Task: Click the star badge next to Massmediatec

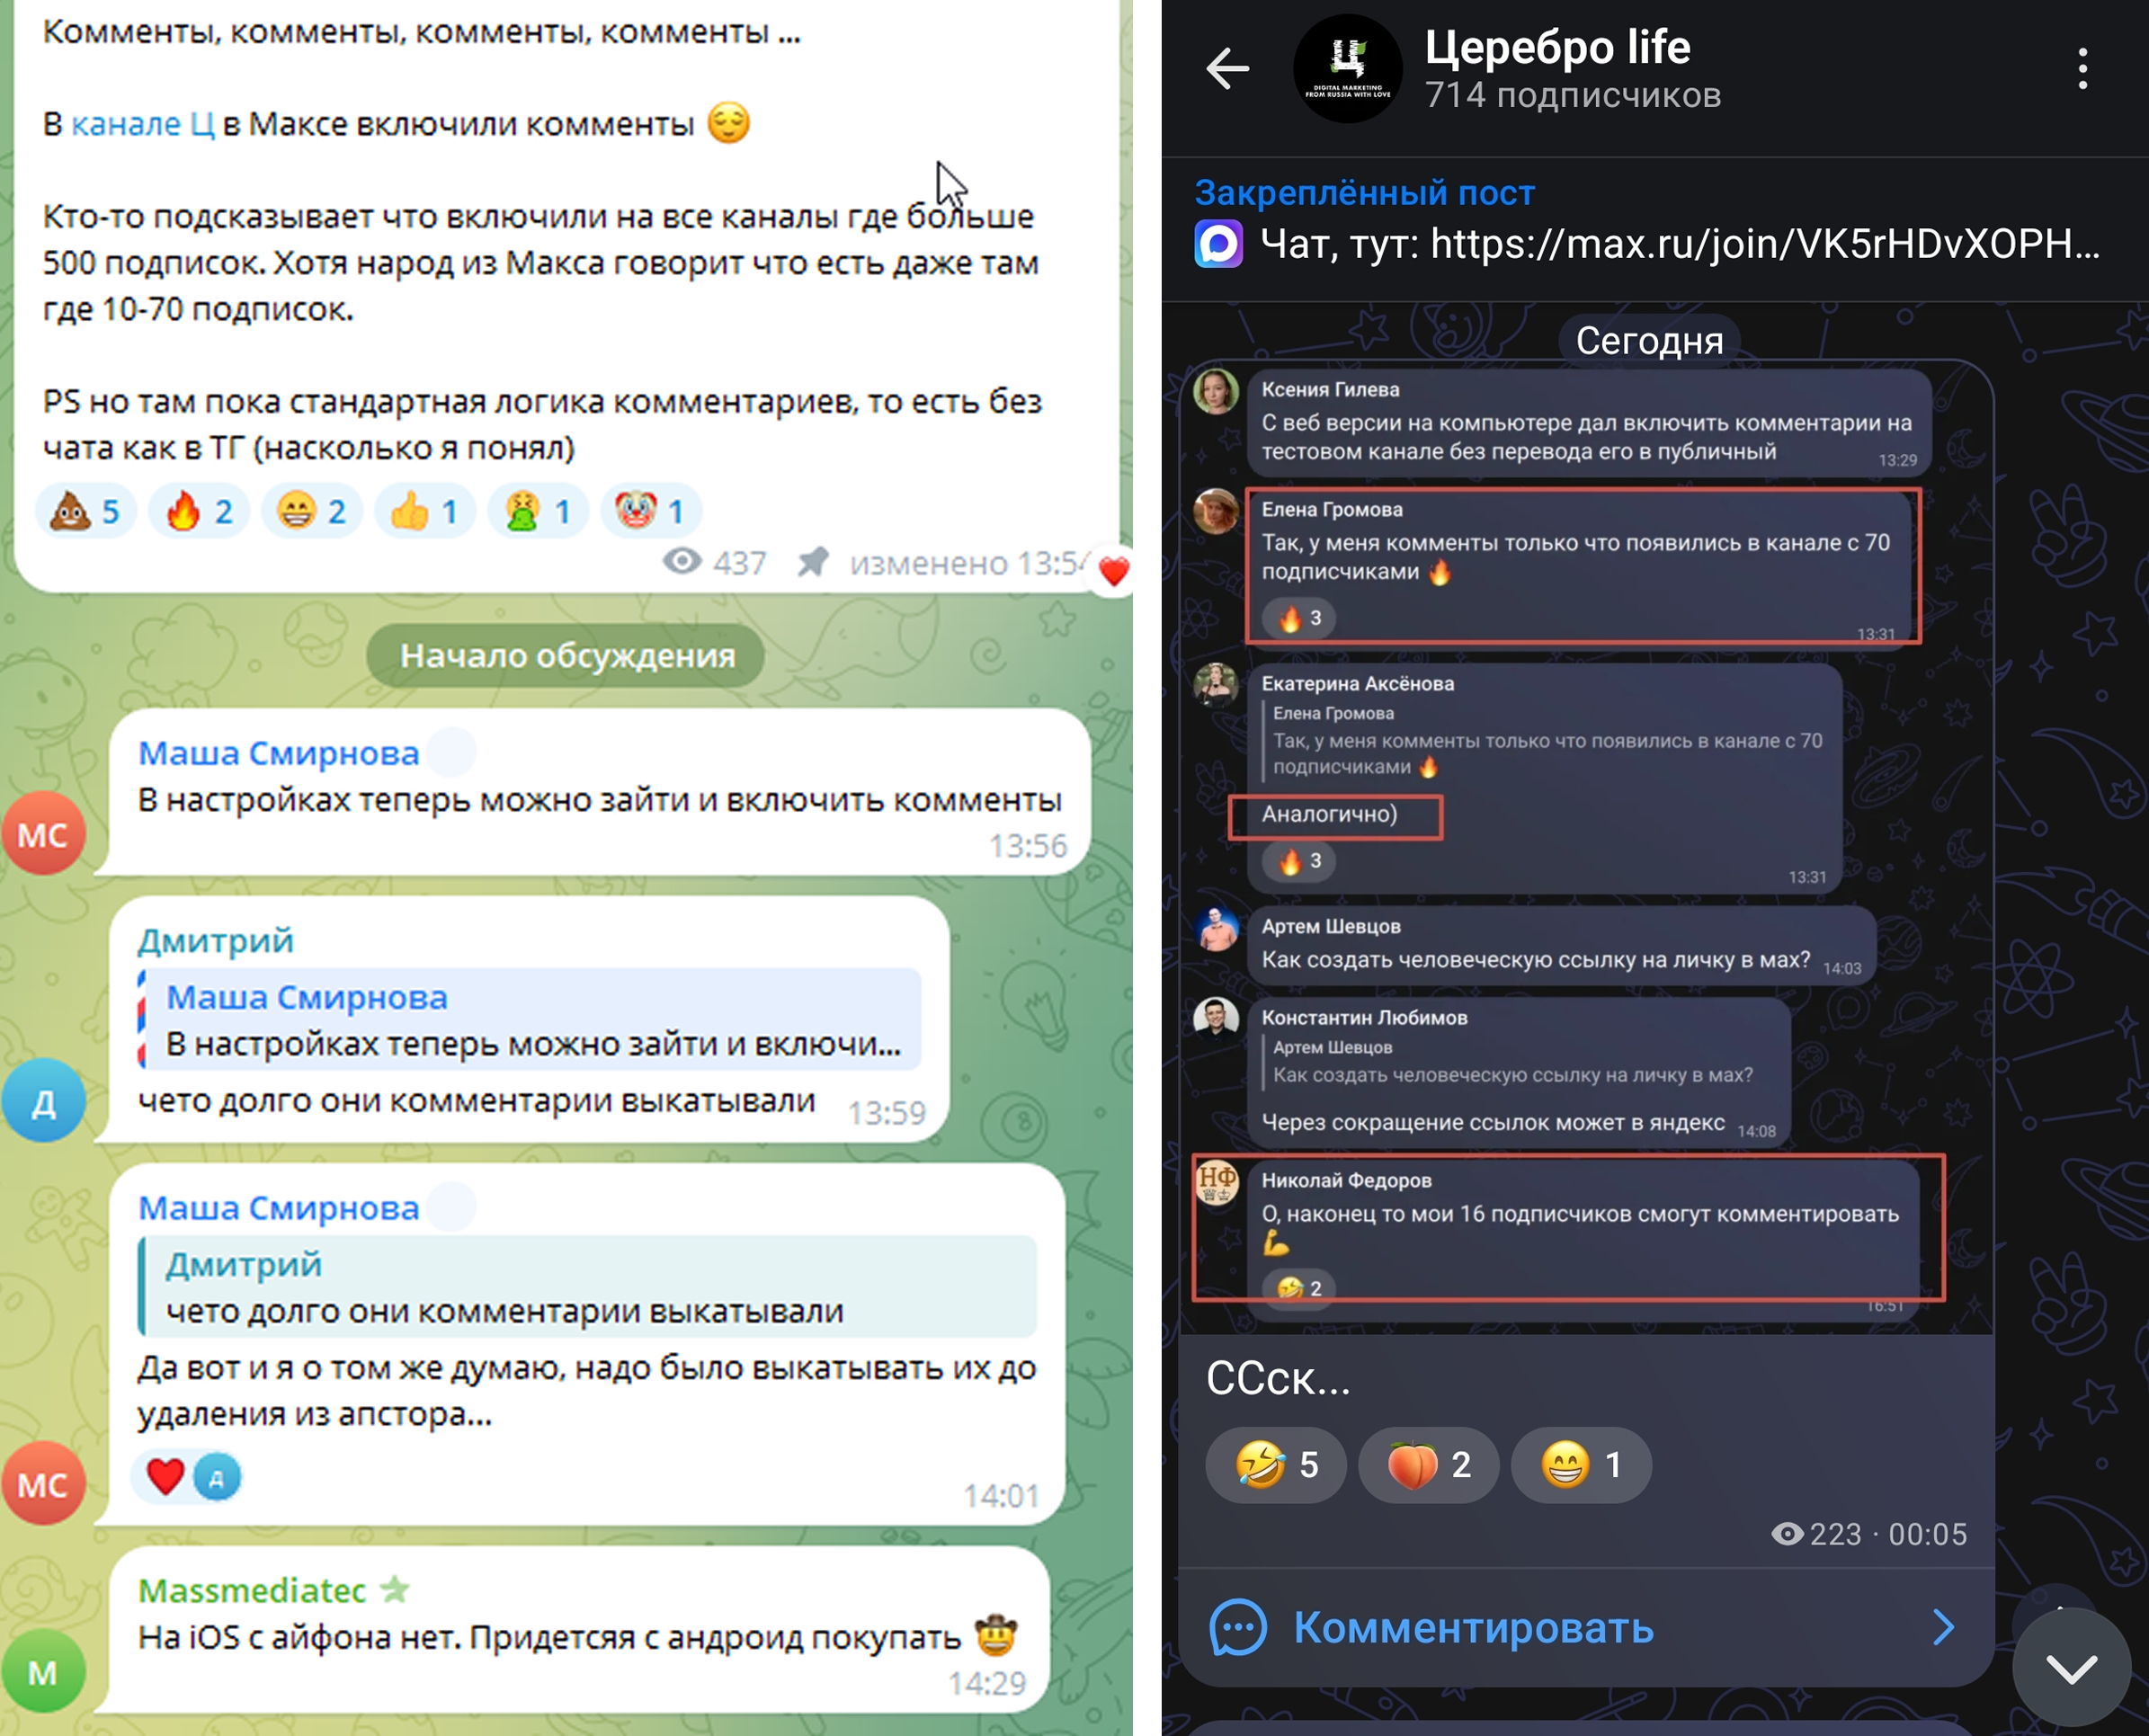Action: pyautogui.click(x=395, y=1589)
